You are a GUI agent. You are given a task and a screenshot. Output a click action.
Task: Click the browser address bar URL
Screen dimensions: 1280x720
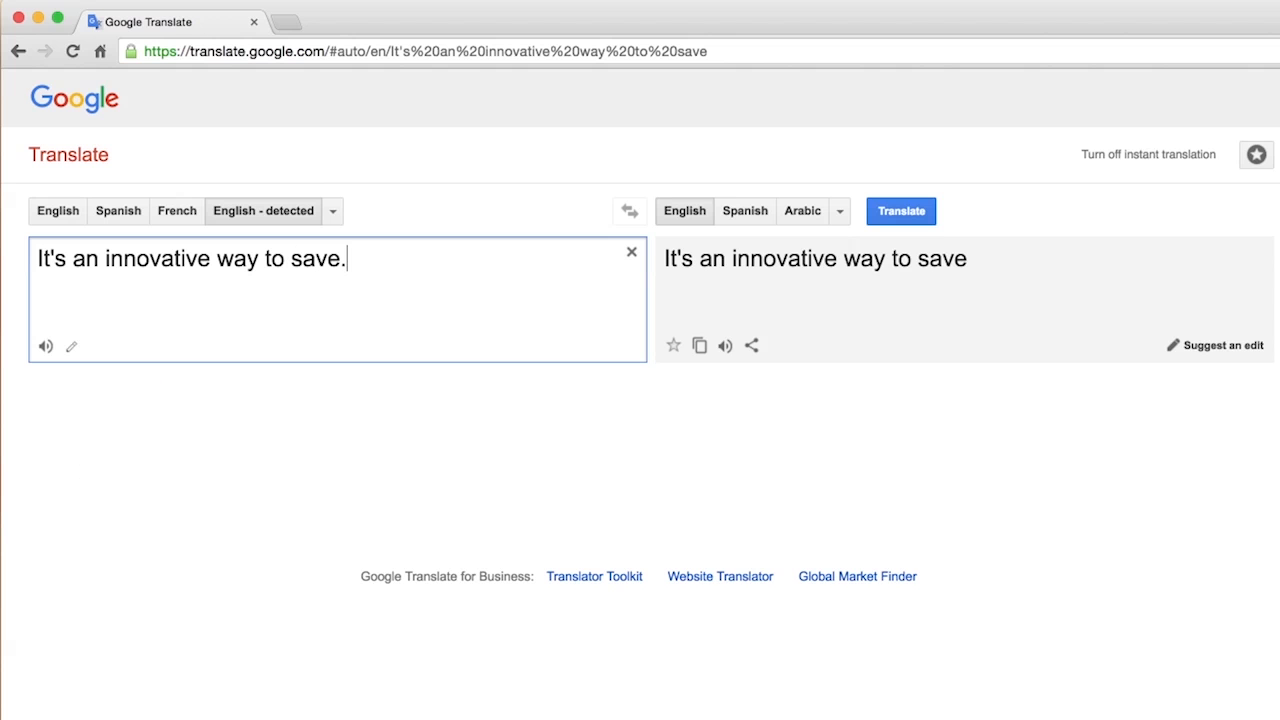425,51
